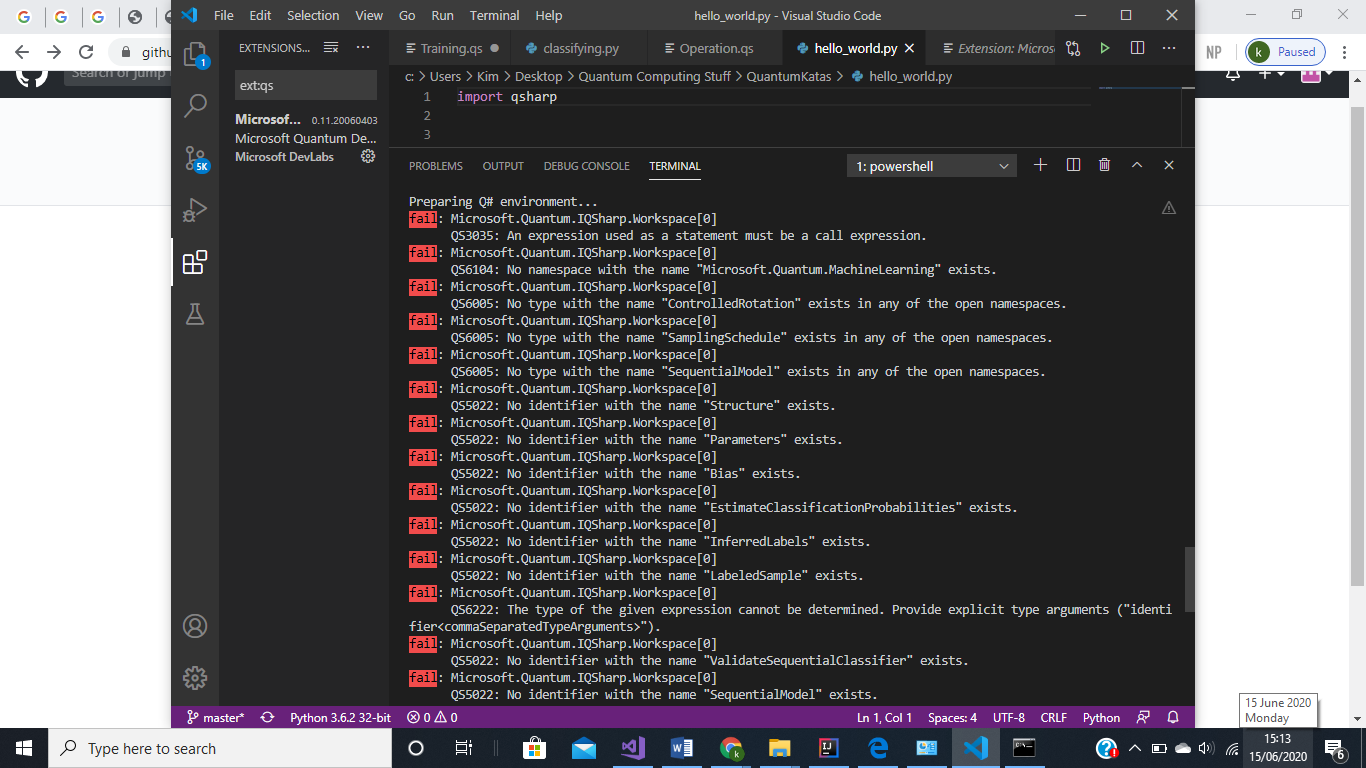Click the Source Control sidebar icon
Image resolution: width=1366 pixels, height=768 pixels.
pos(194,157)
